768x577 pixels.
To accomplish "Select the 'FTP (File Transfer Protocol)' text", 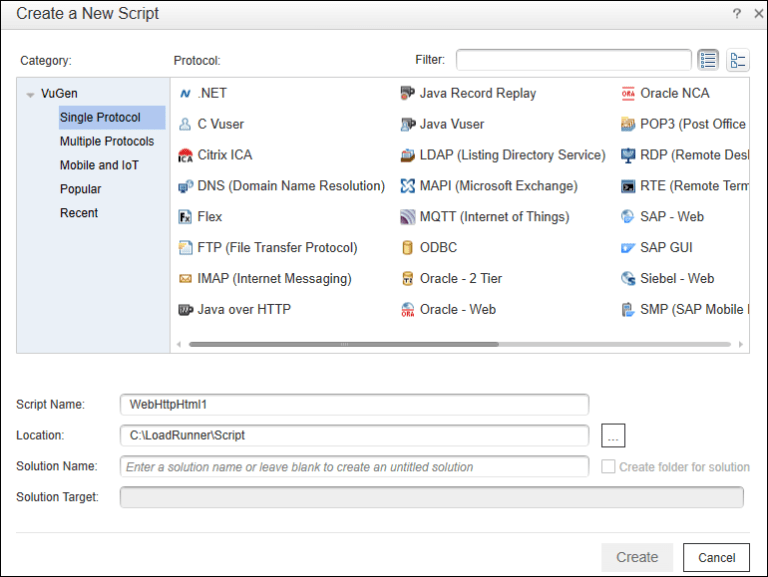I will tap(277, 248).
